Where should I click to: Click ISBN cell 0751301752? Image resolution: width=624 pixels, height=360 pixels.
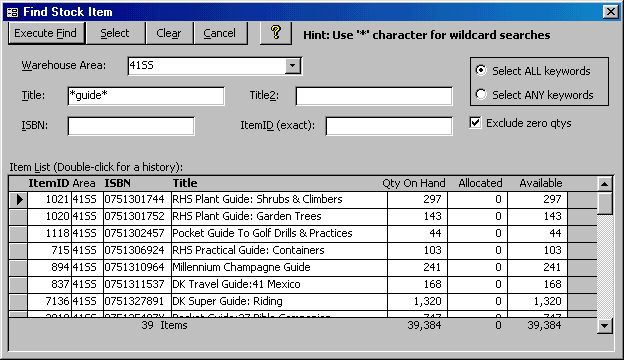pos(136,216)
